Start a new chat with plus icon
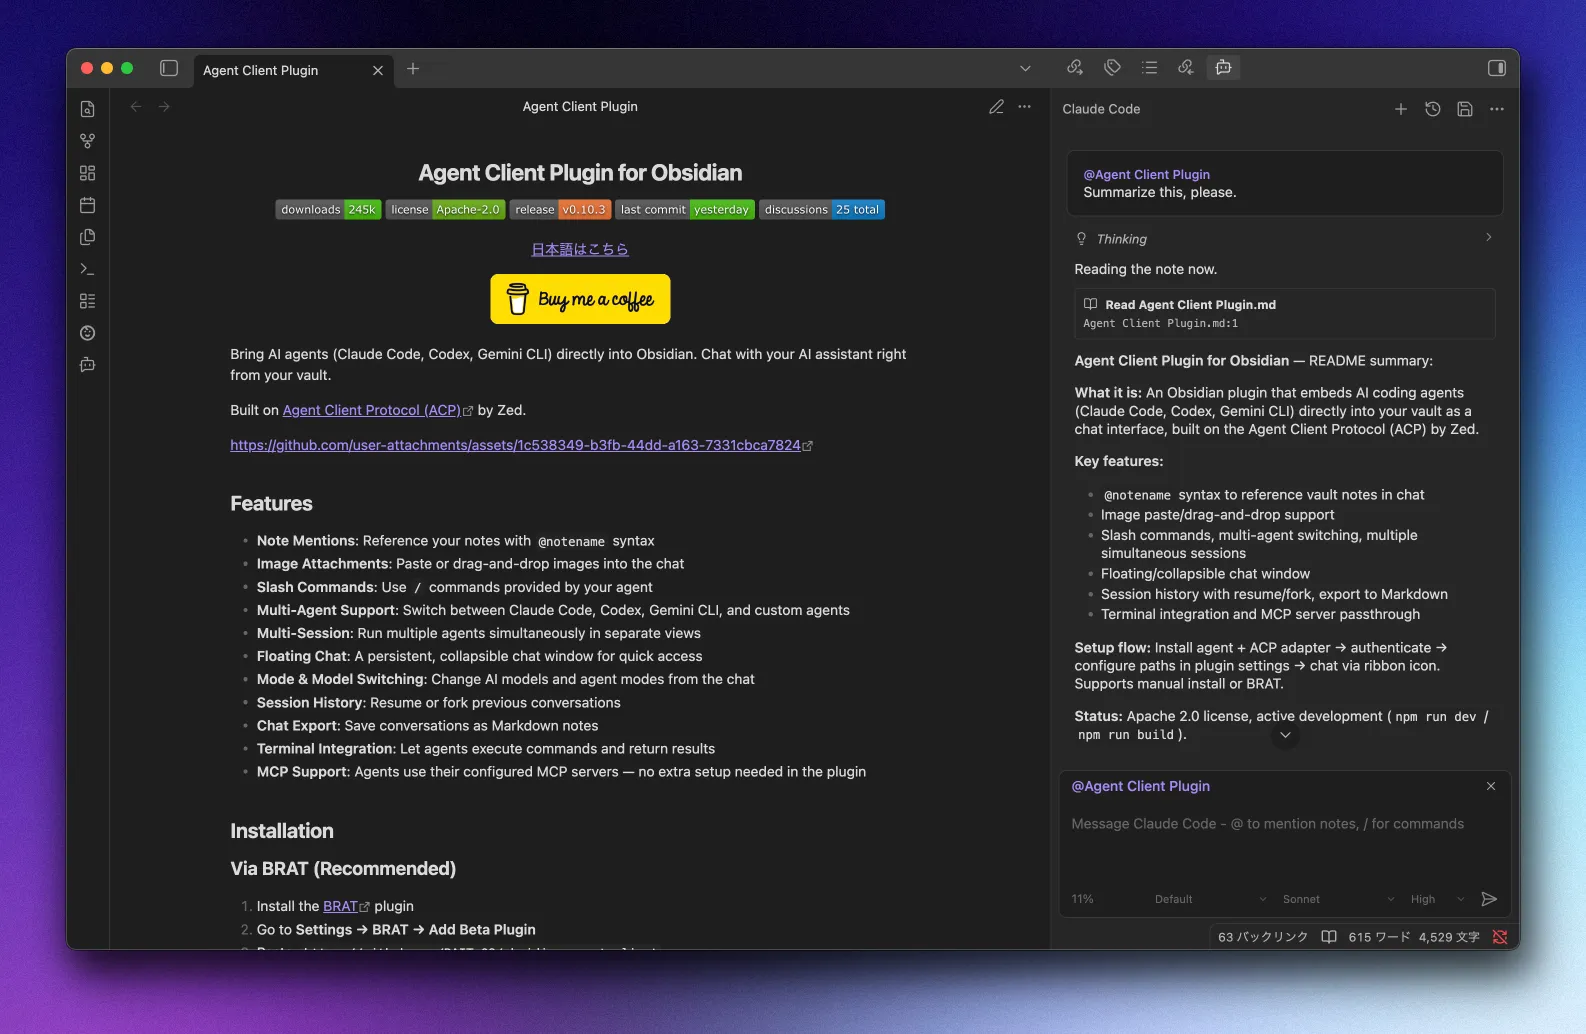 tap(1401, 109)
